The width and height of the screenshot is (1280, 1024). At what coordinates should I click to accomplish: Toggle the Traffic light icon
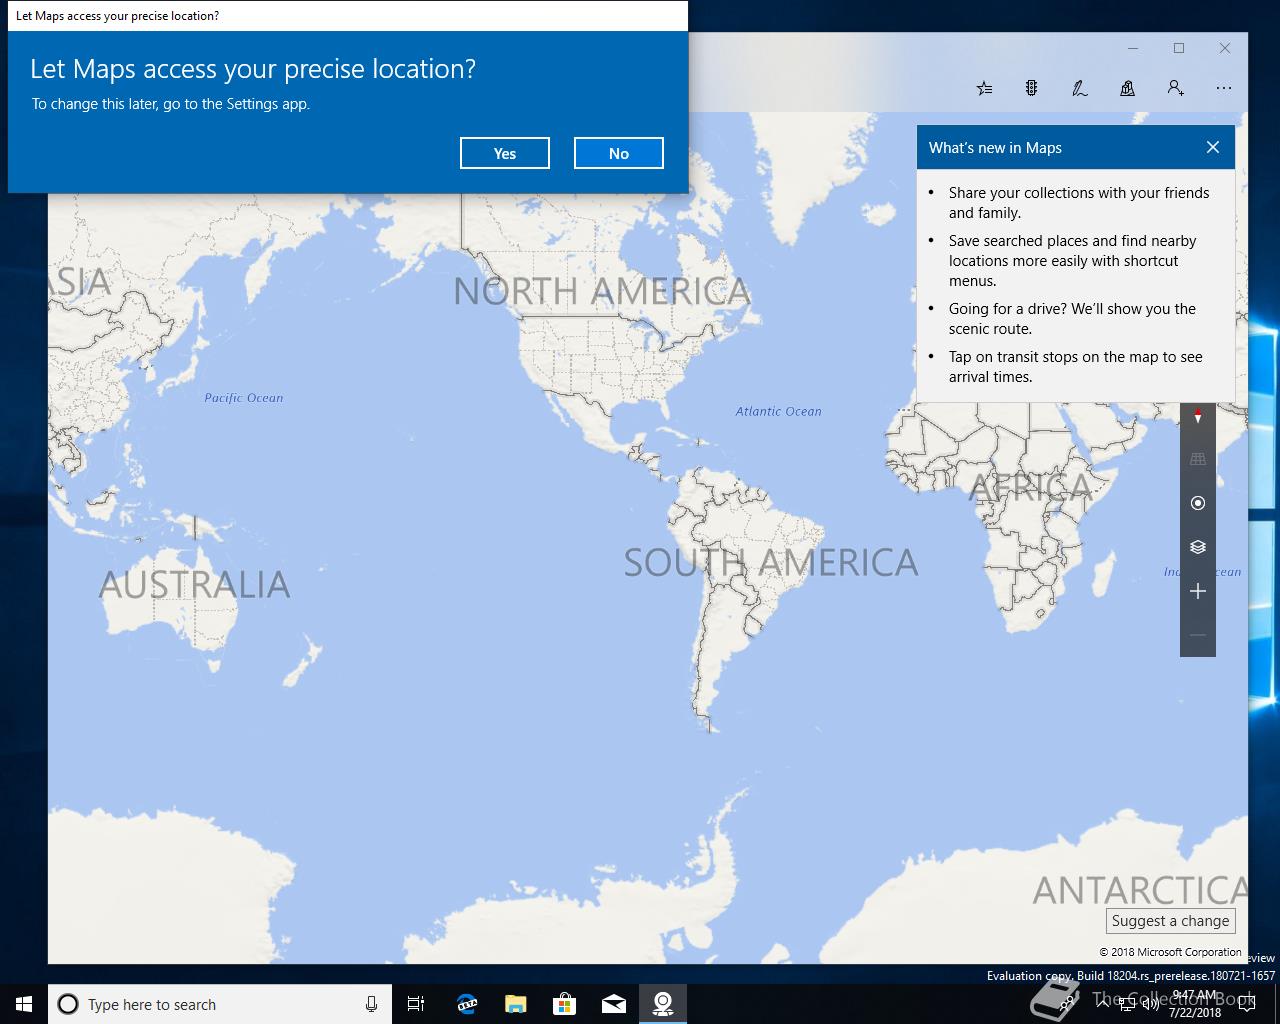pyautogui.click(x=1031, y=88)
